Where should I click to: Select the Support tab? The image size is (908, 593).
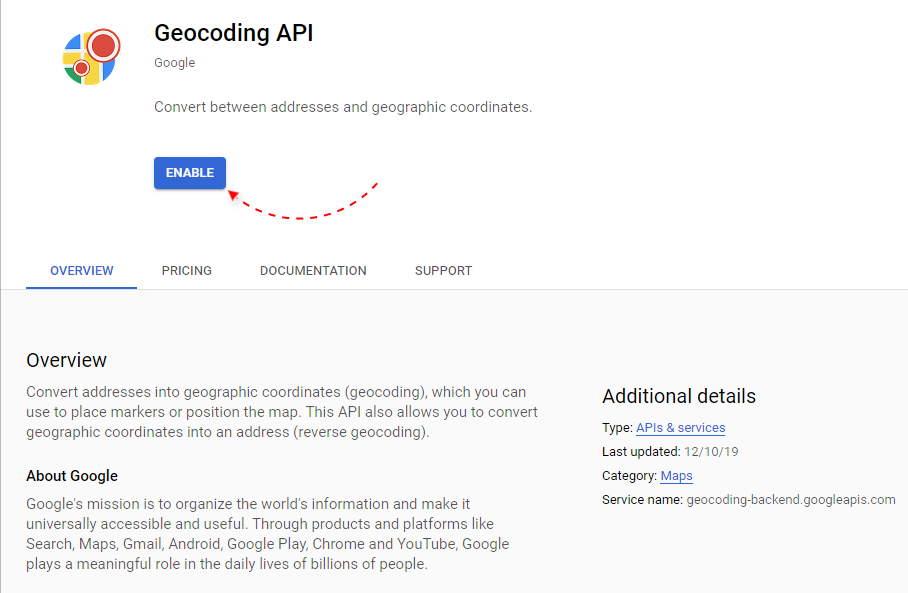coord(443,271)
